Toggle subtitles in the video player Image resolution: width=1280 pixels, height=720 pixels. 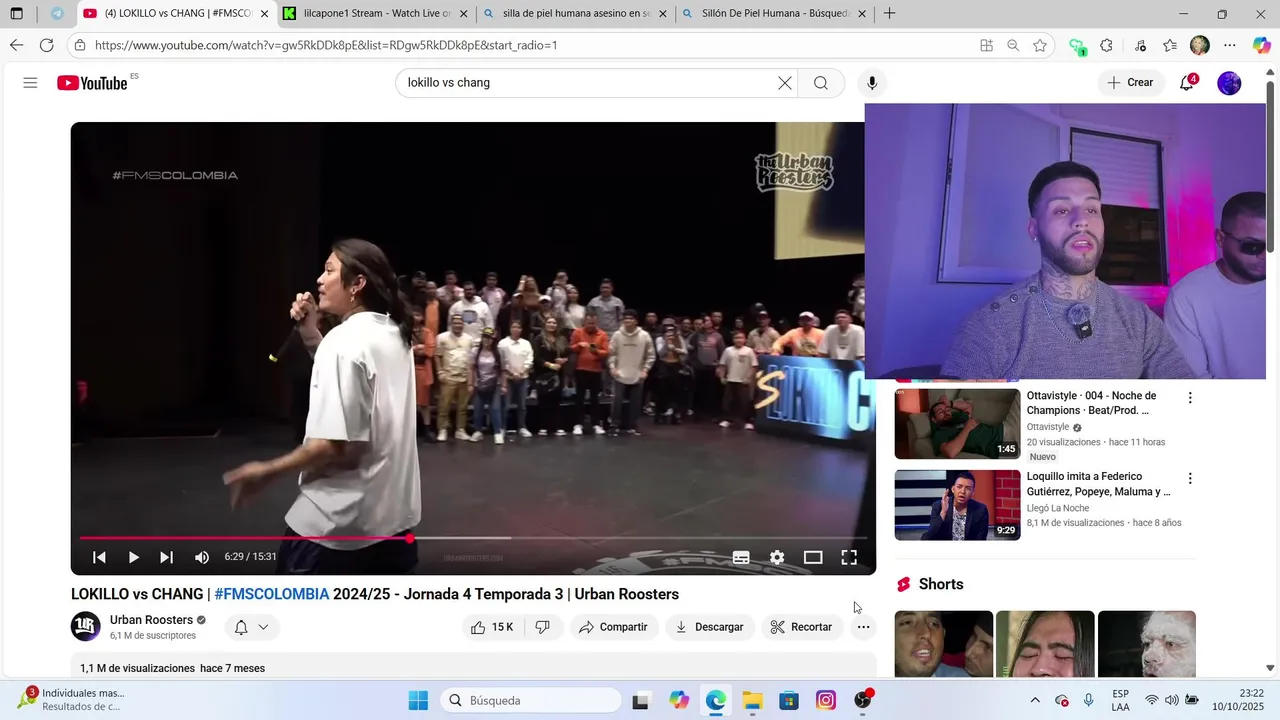(741, 557)
